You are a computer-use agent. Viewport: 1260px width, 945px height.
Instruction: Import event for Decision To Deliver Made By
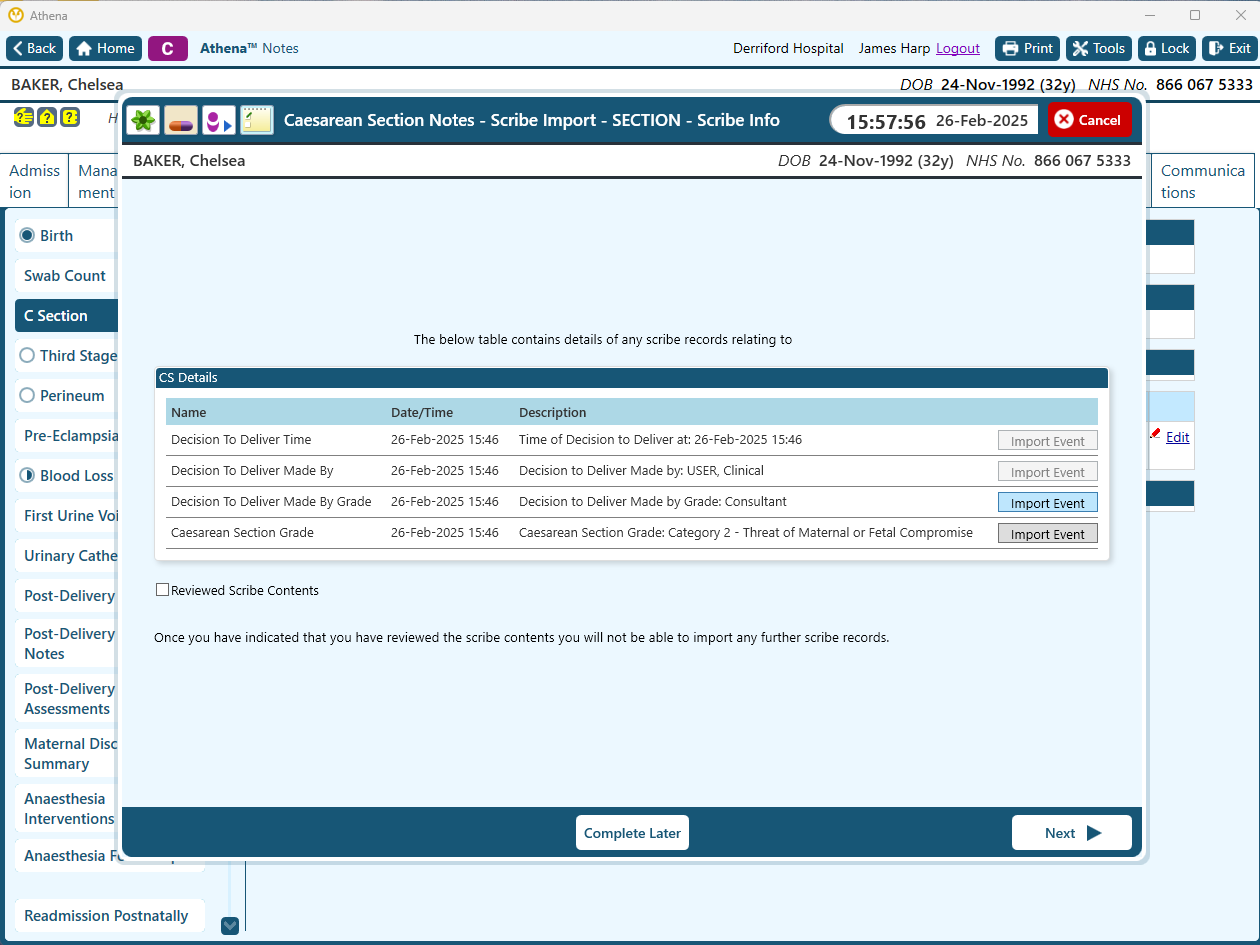(1048, 472)
